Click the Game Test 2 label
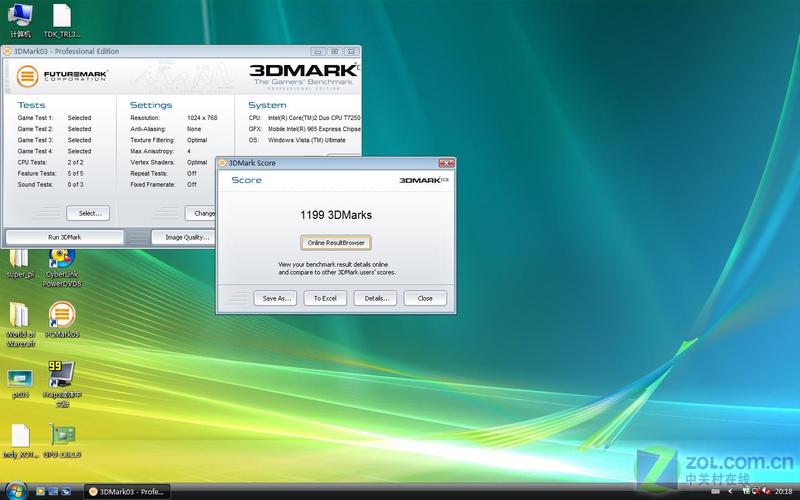Screen dimensions: 800x500 click(x=35, y=129)
